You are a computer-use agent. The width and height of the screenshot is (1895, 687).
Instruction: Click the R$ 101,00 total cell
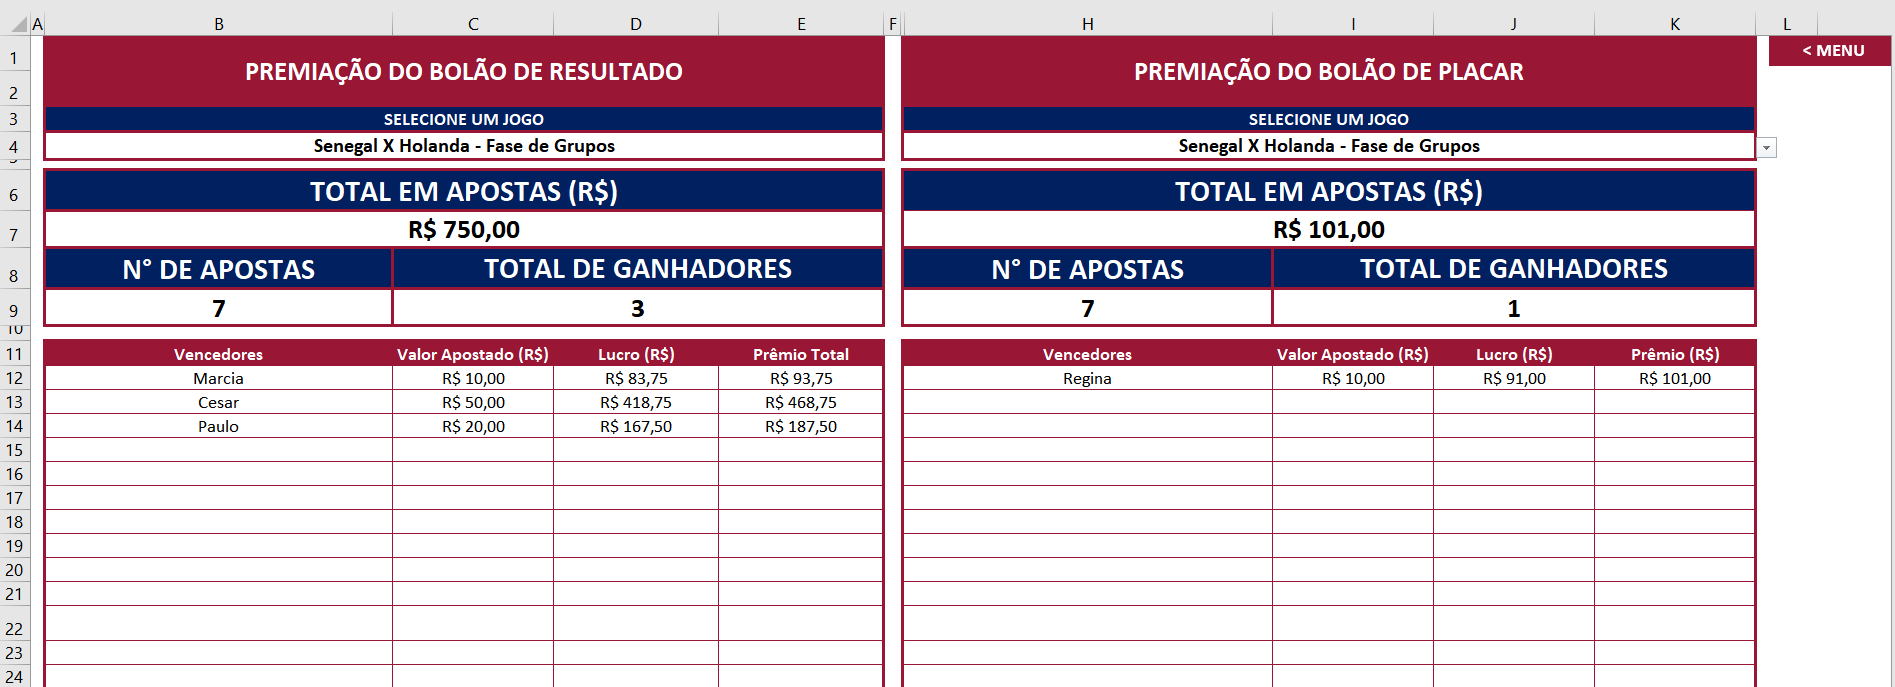[1328, 230]
